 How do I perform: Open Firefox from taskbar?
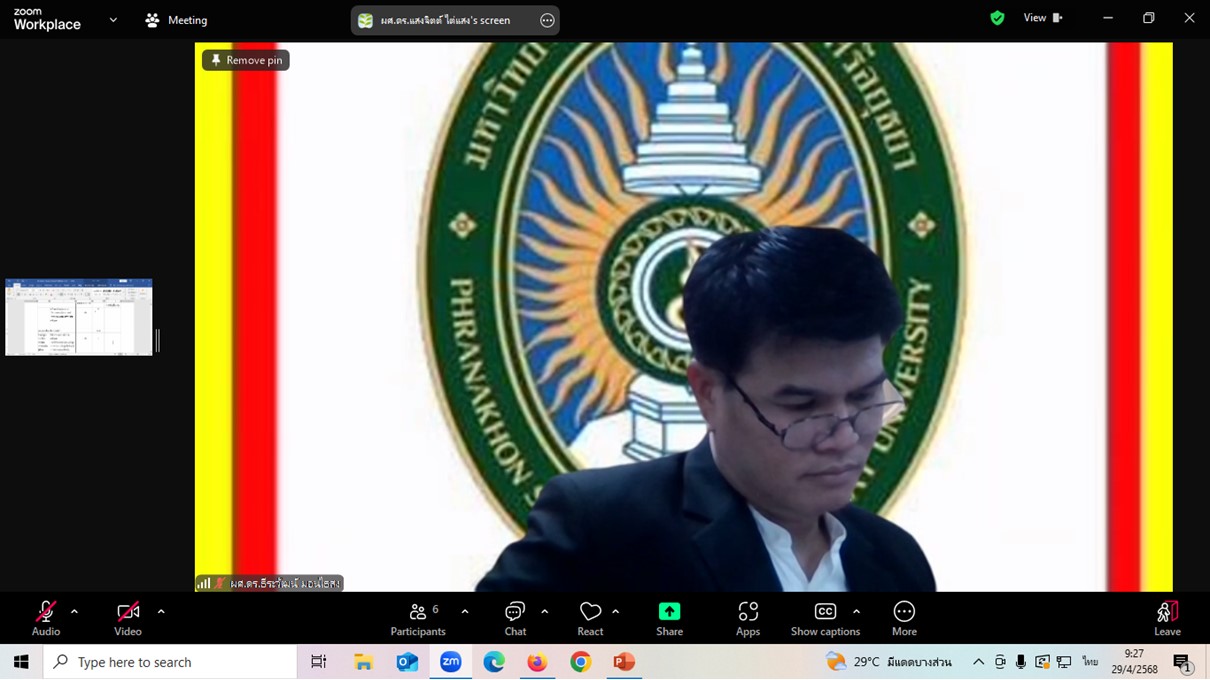tap(538, 662)
